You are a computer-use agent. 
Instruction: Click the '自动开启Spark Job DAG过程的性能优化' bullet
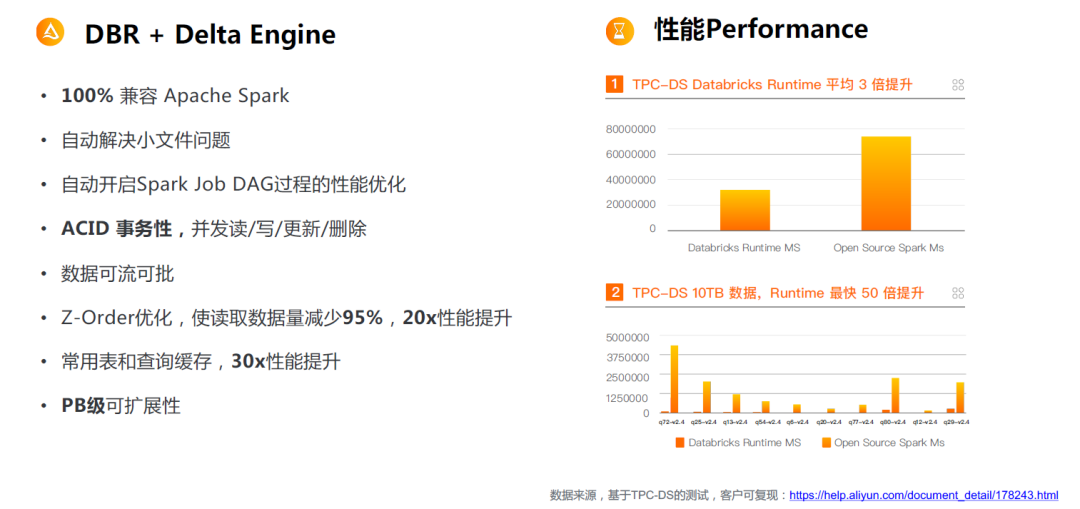[x=233, y=185]
